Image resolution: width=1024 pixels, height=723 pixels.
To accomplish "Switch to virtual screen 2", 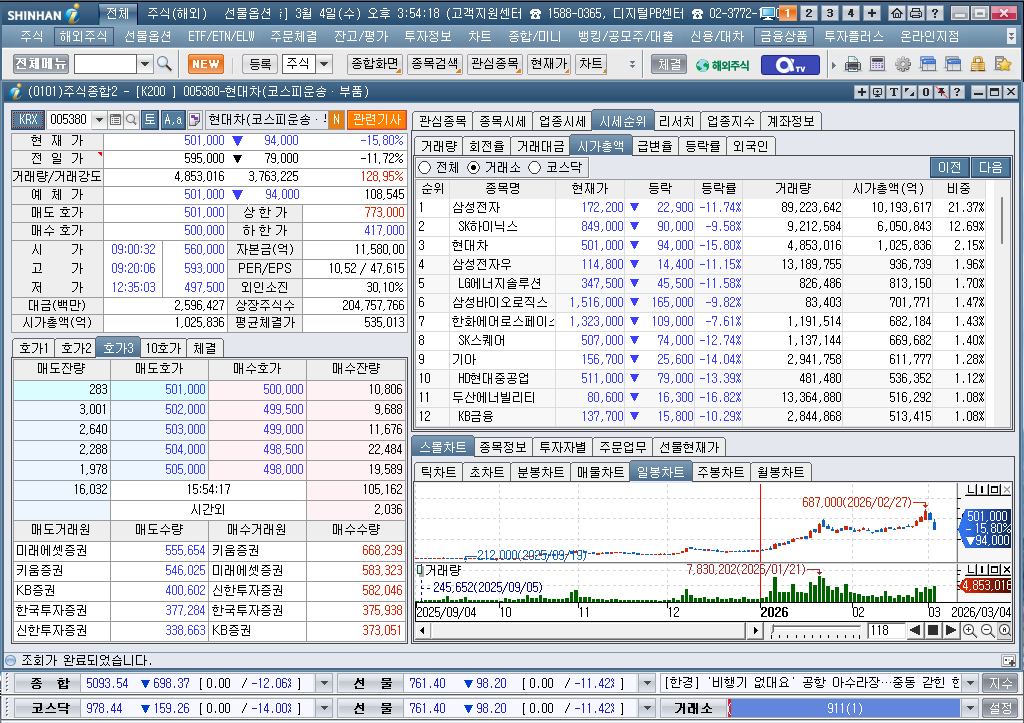I will 808,13.
